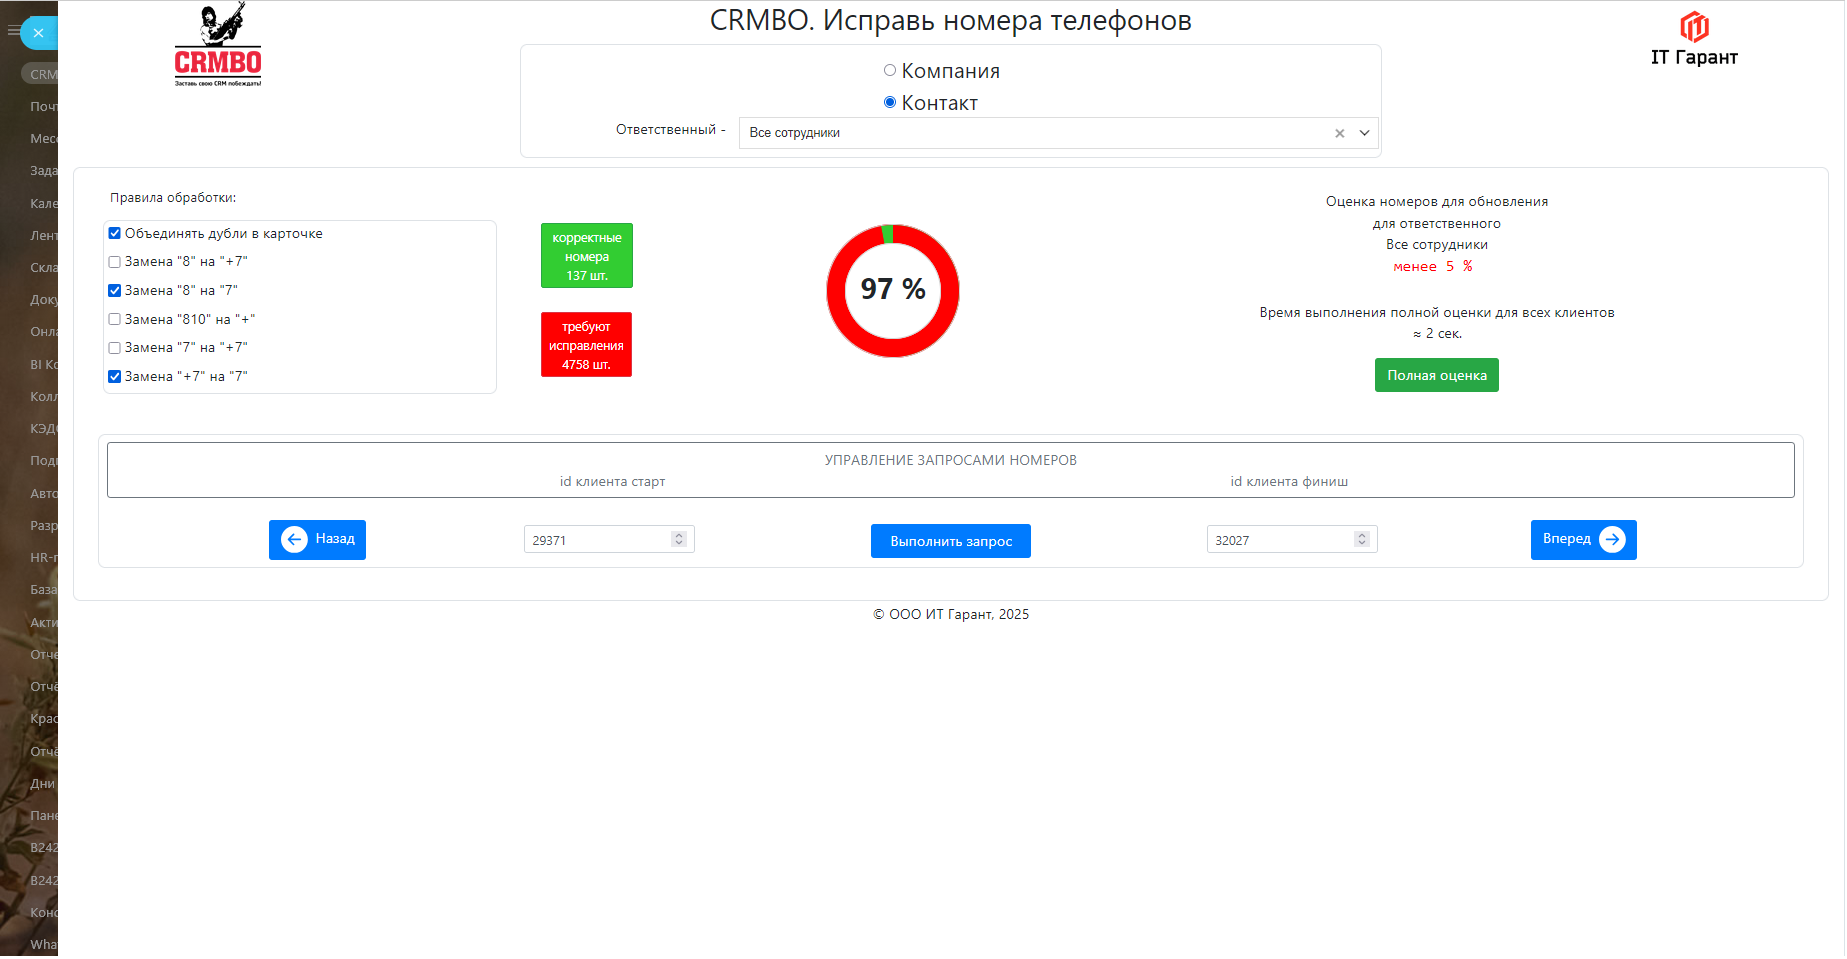
Task: Click the hamburger menu icon in sidebar
Action: click(13, 31)
